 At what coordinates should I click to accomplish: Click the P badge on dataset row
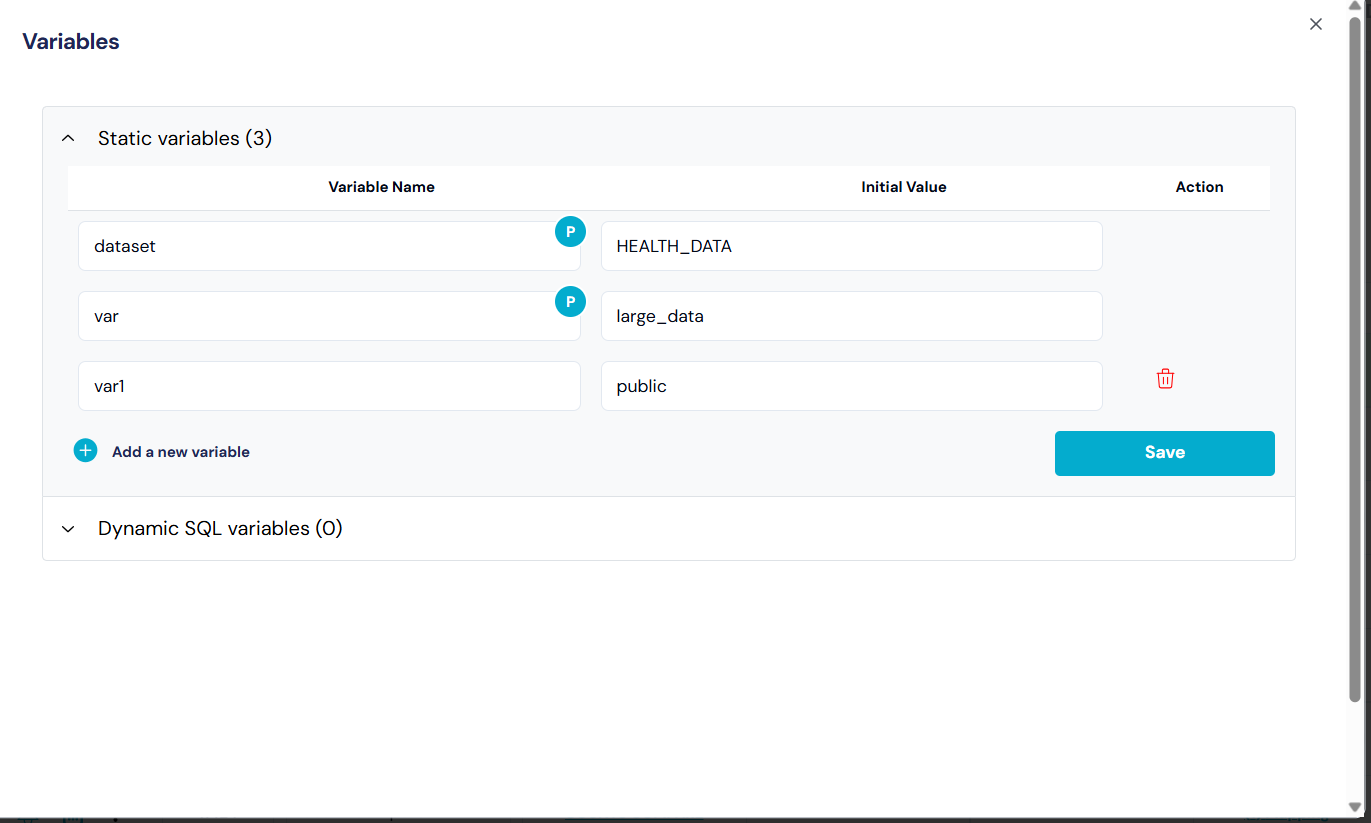click(x=570, y=231)
